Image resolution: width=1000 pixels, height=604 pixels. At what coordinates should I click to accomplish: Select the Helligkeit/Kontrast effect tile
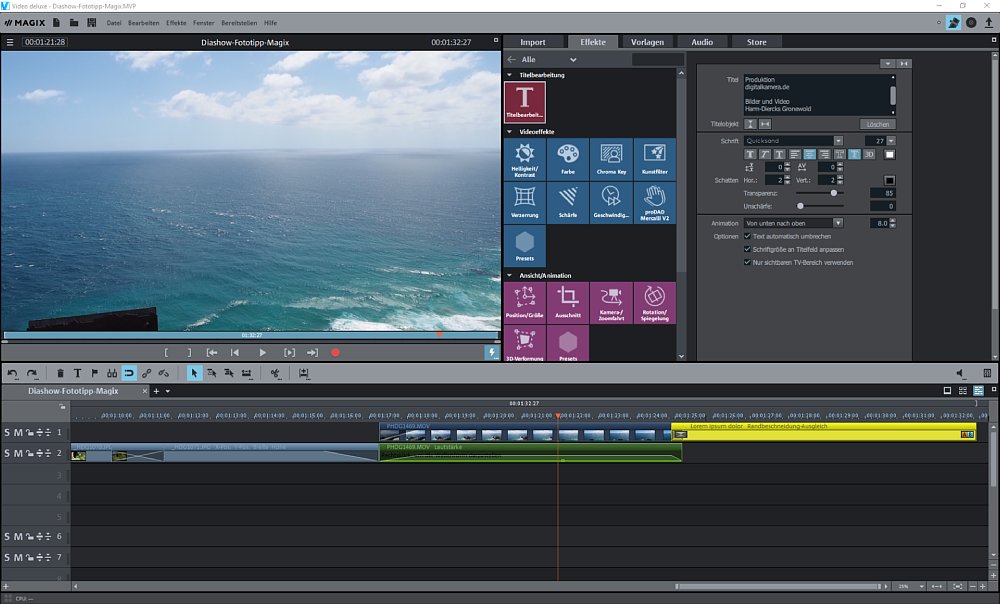pos(525,159)
